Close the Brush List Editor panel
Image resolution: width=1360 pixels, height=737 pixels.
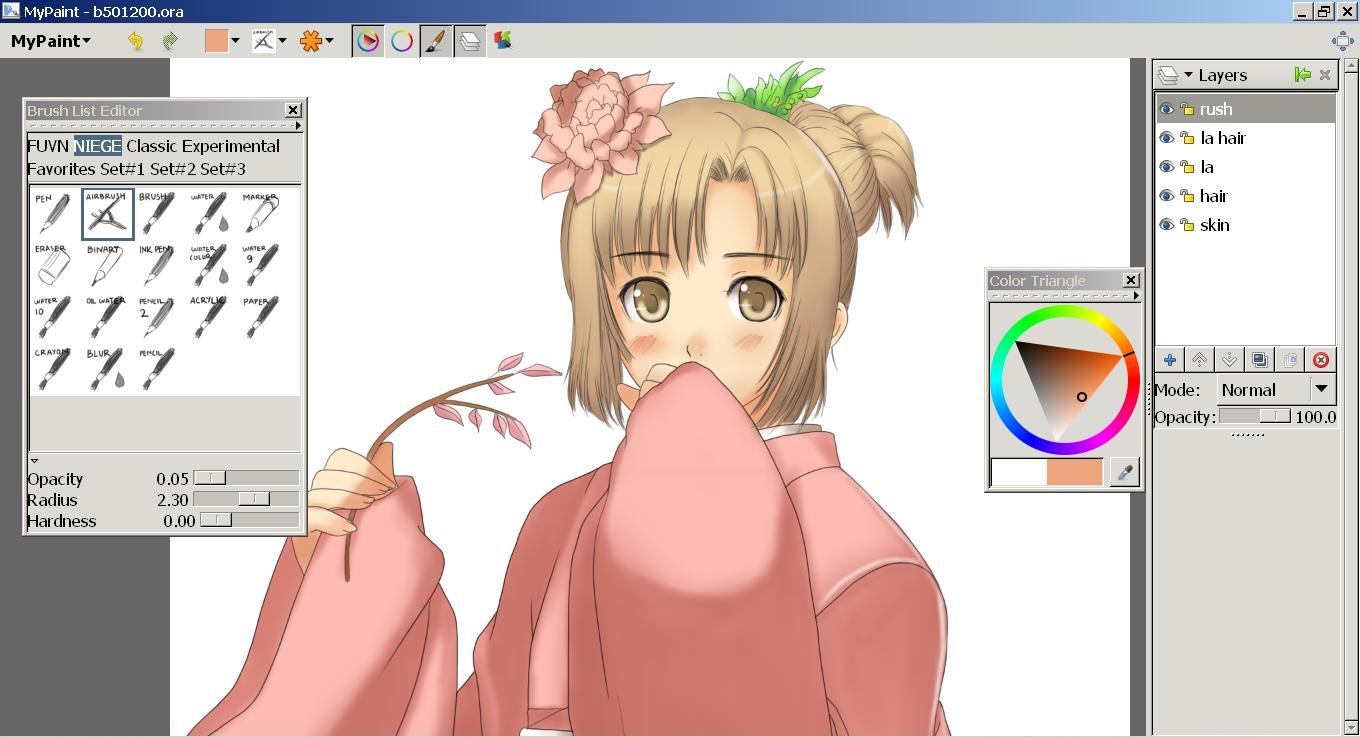(293, 110)
